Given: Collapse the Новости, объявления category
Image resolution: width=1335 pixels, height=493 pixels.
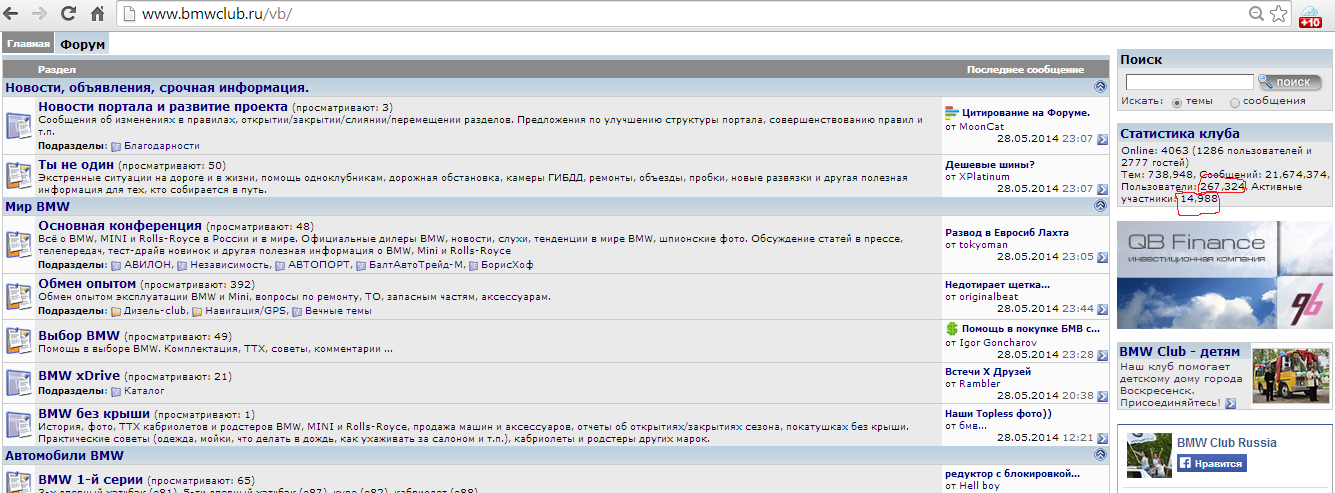Looking at the screenshot, I should pos(1101,87).
